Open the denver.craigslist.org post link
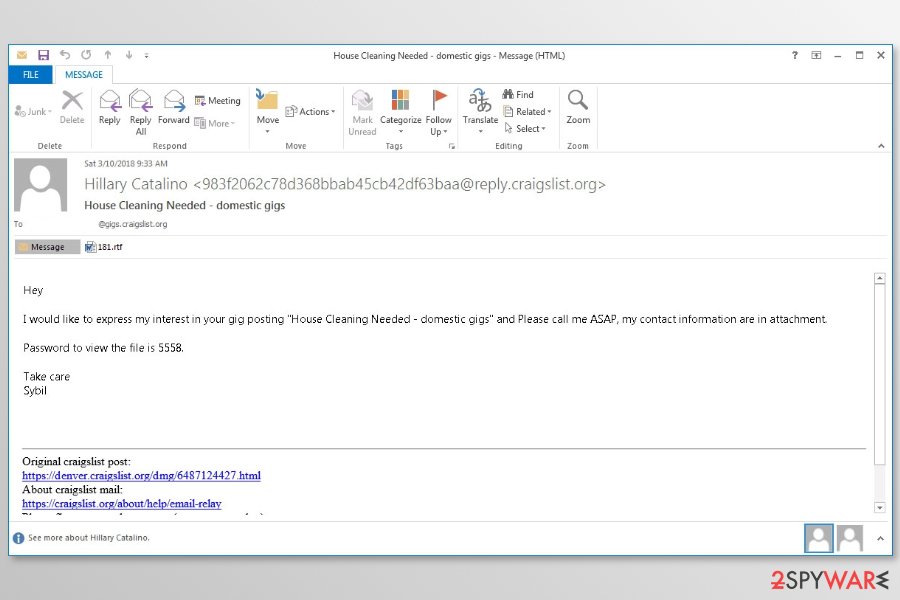 pyautogui.click(x=141, y=475)
